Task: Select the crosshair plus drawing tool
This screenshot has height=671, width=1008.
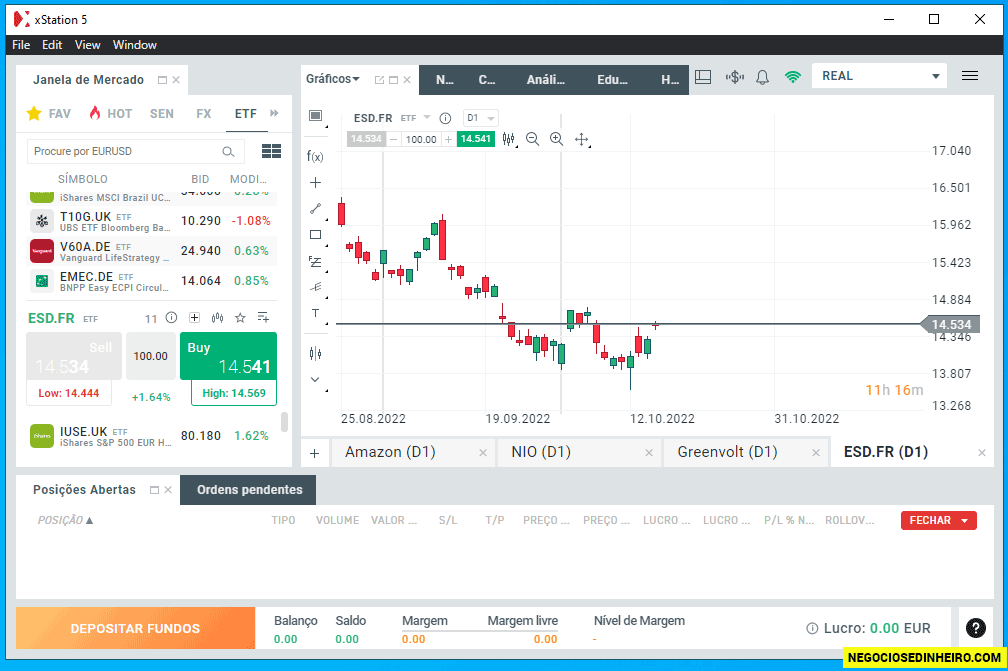Action: pos(315,183)
